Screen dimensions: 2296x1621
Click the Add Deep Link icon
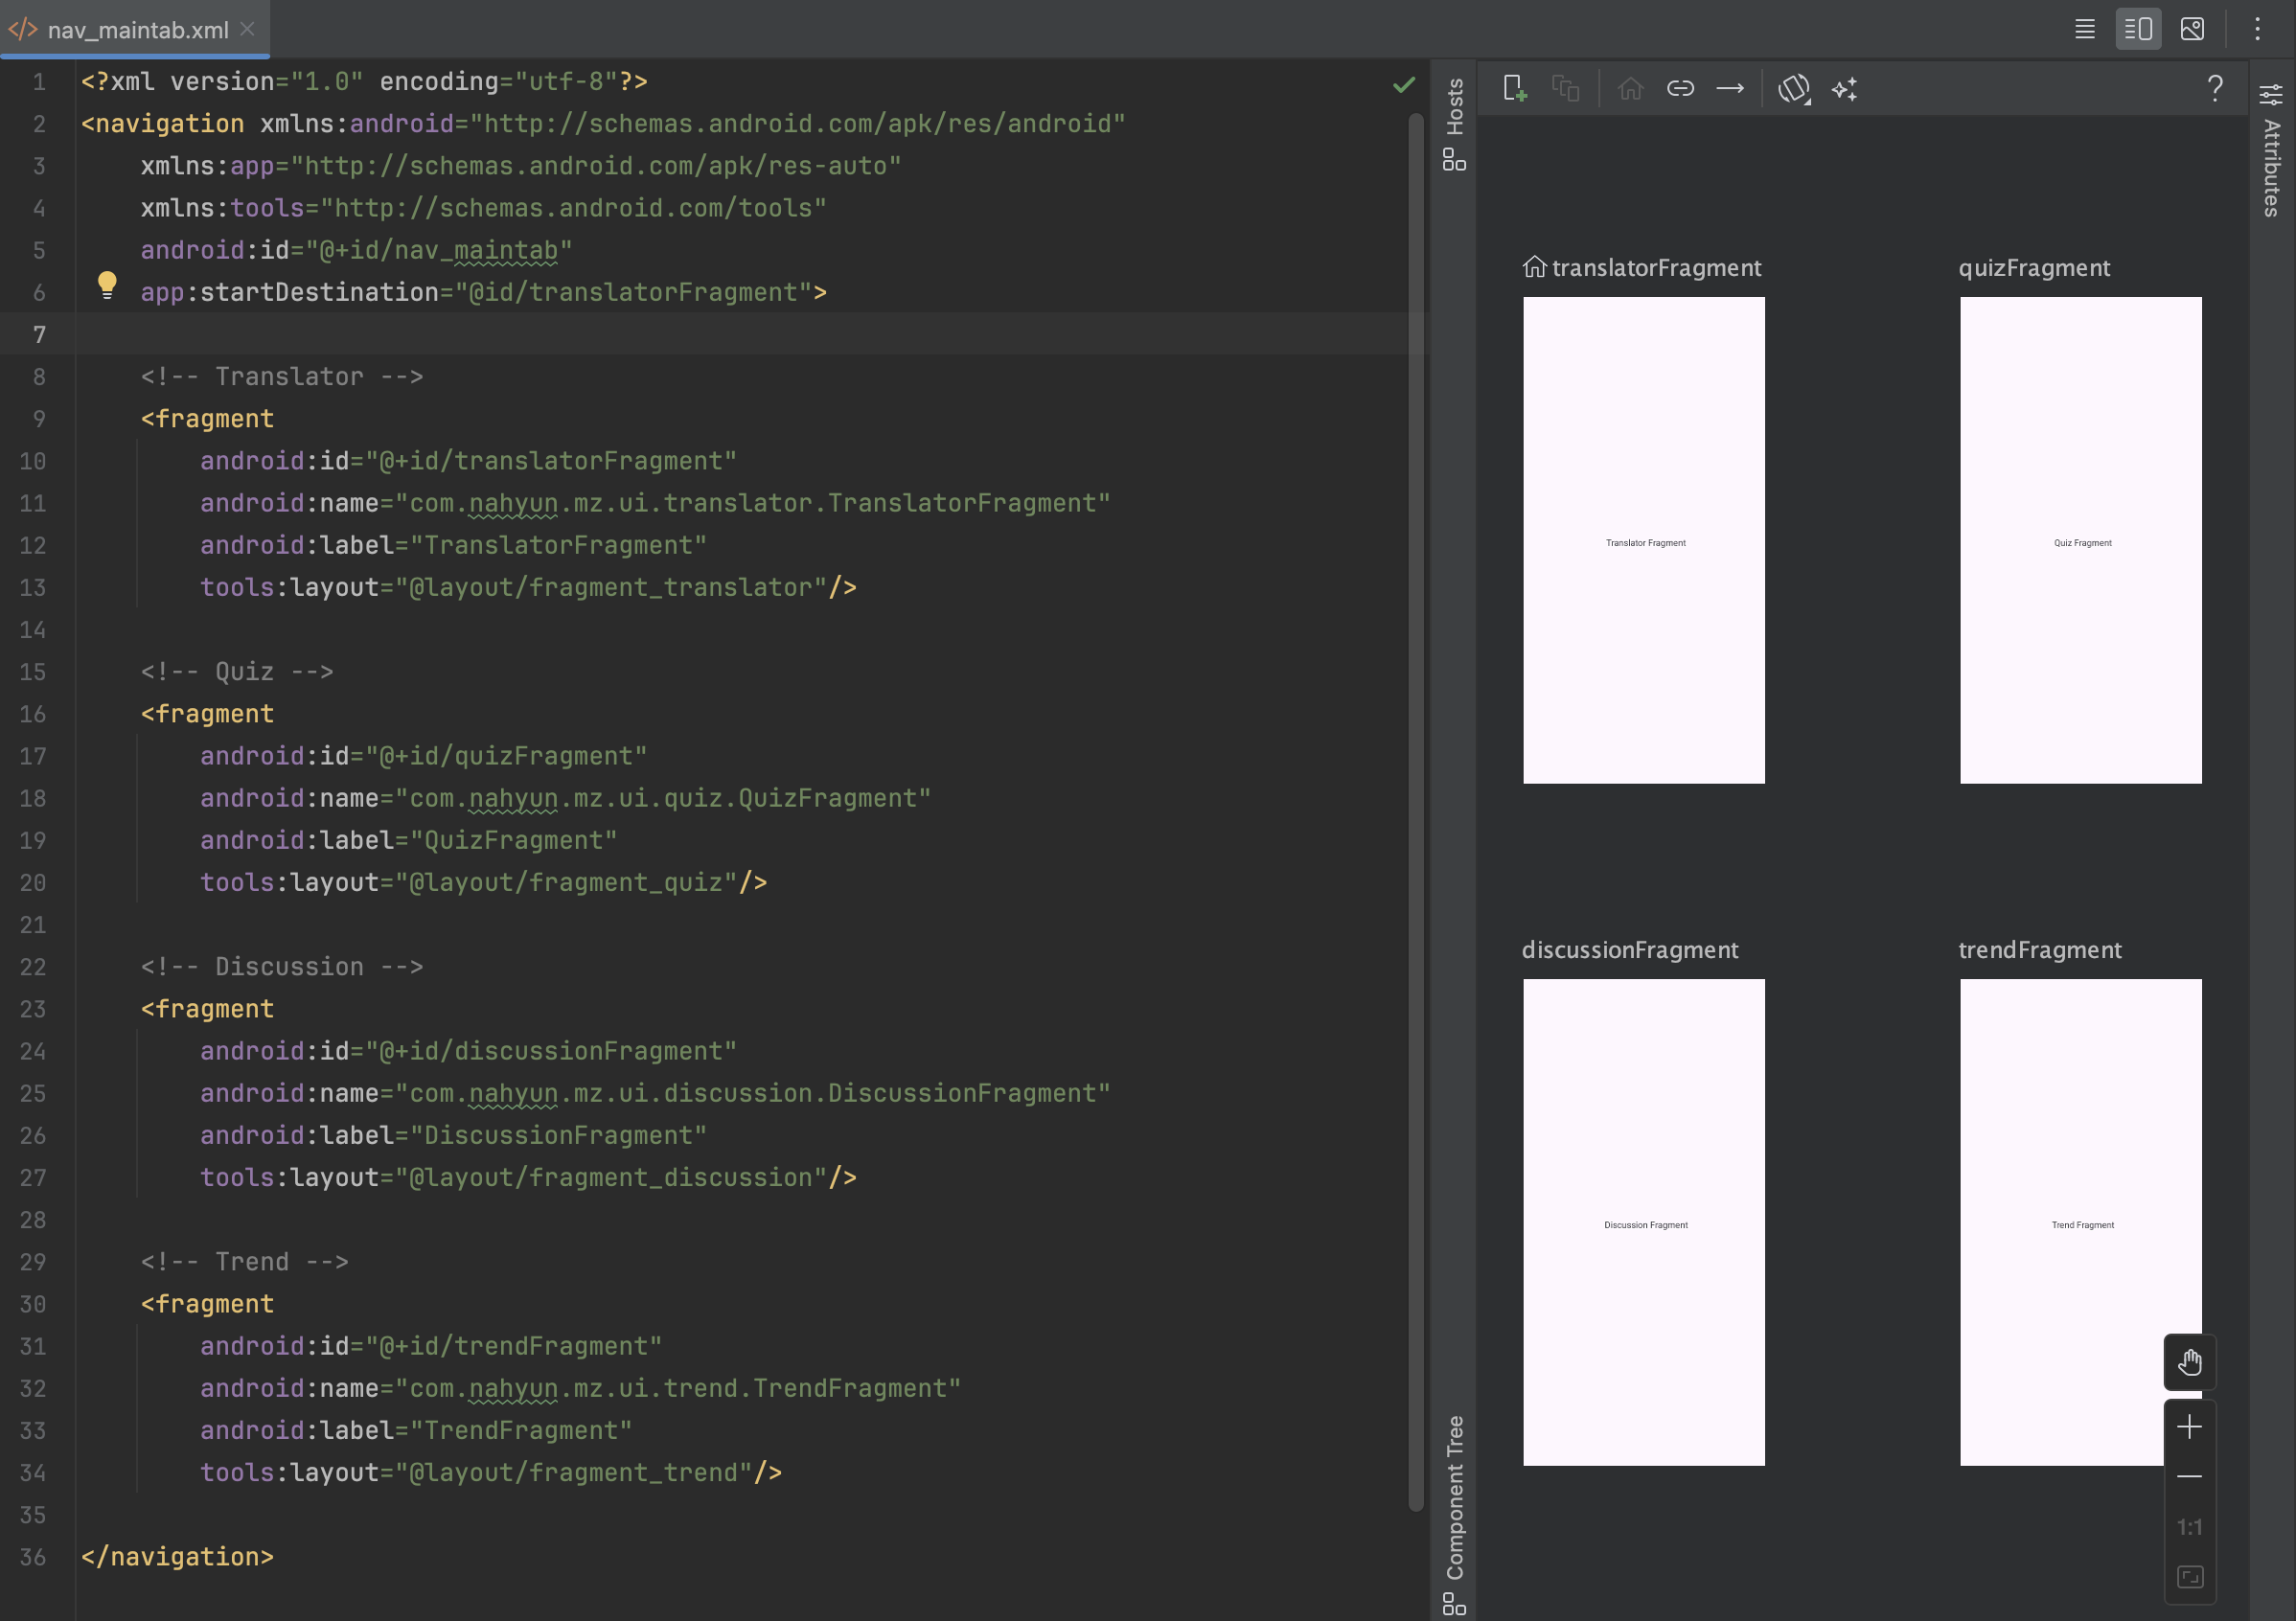(1680, 89)
